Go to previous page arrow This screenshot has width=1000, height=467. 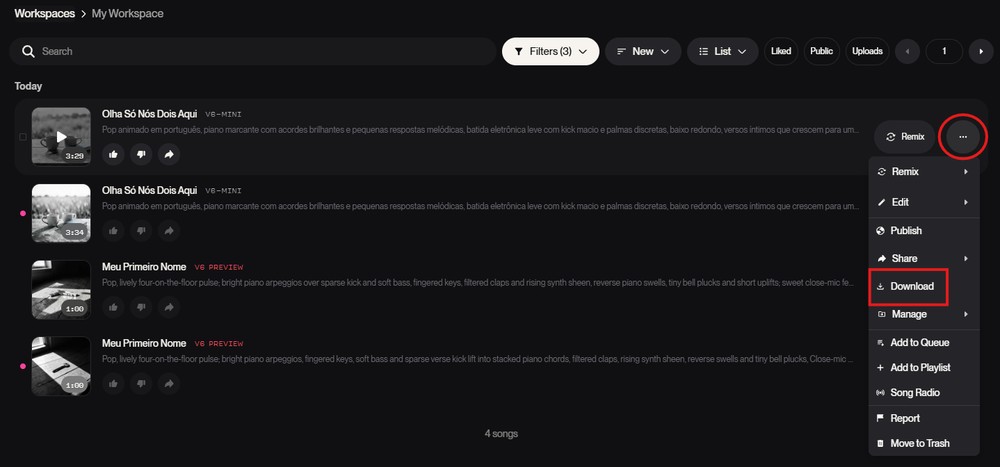[x=908, y=51]
